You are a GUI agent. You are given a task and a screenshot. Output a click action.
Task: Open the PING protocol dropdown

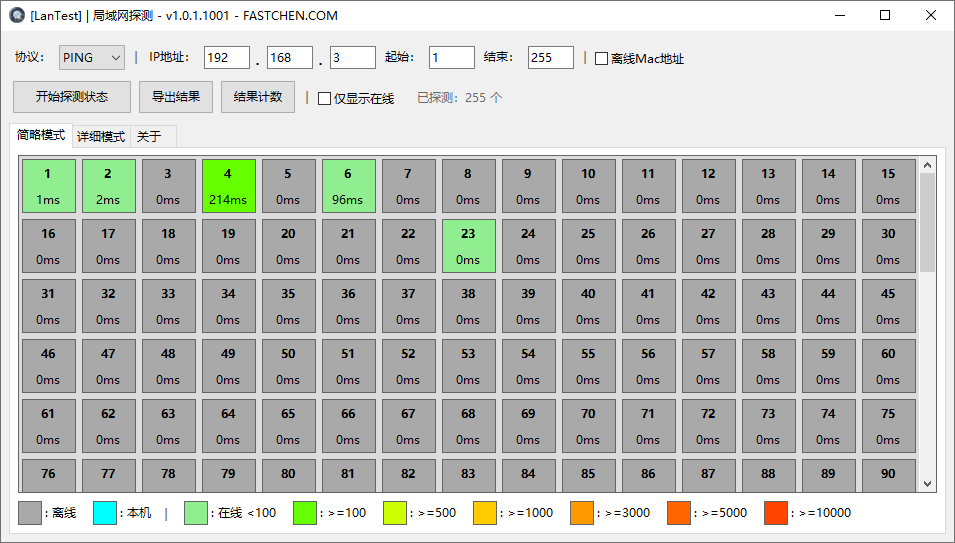point(91,58)
